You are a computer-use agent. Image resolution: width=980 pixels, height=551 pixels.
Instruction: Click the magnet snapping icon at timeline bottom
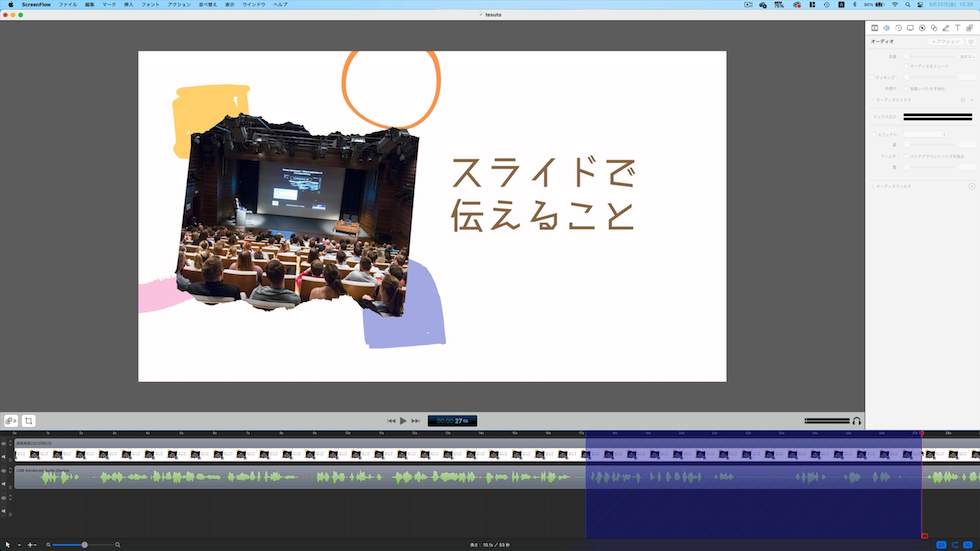(x=955, y=545)
